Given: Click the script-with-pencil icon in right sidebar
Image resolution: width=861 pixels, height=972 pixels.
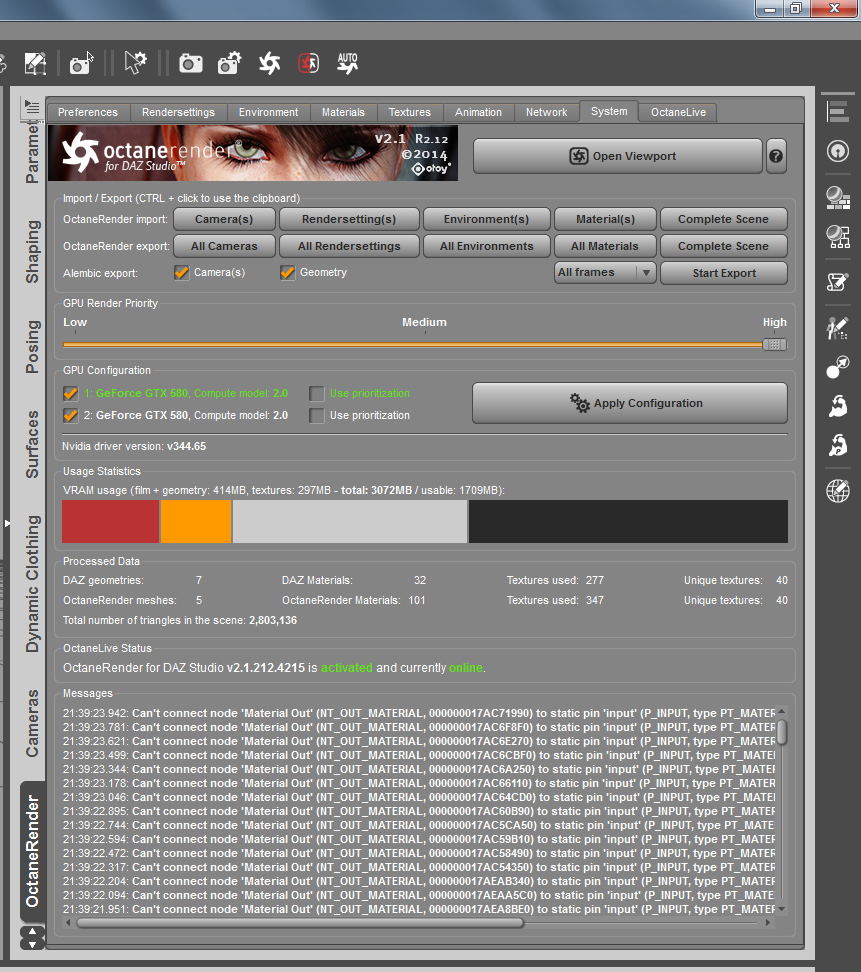Looking at the screenshot, I should (837, 282).
